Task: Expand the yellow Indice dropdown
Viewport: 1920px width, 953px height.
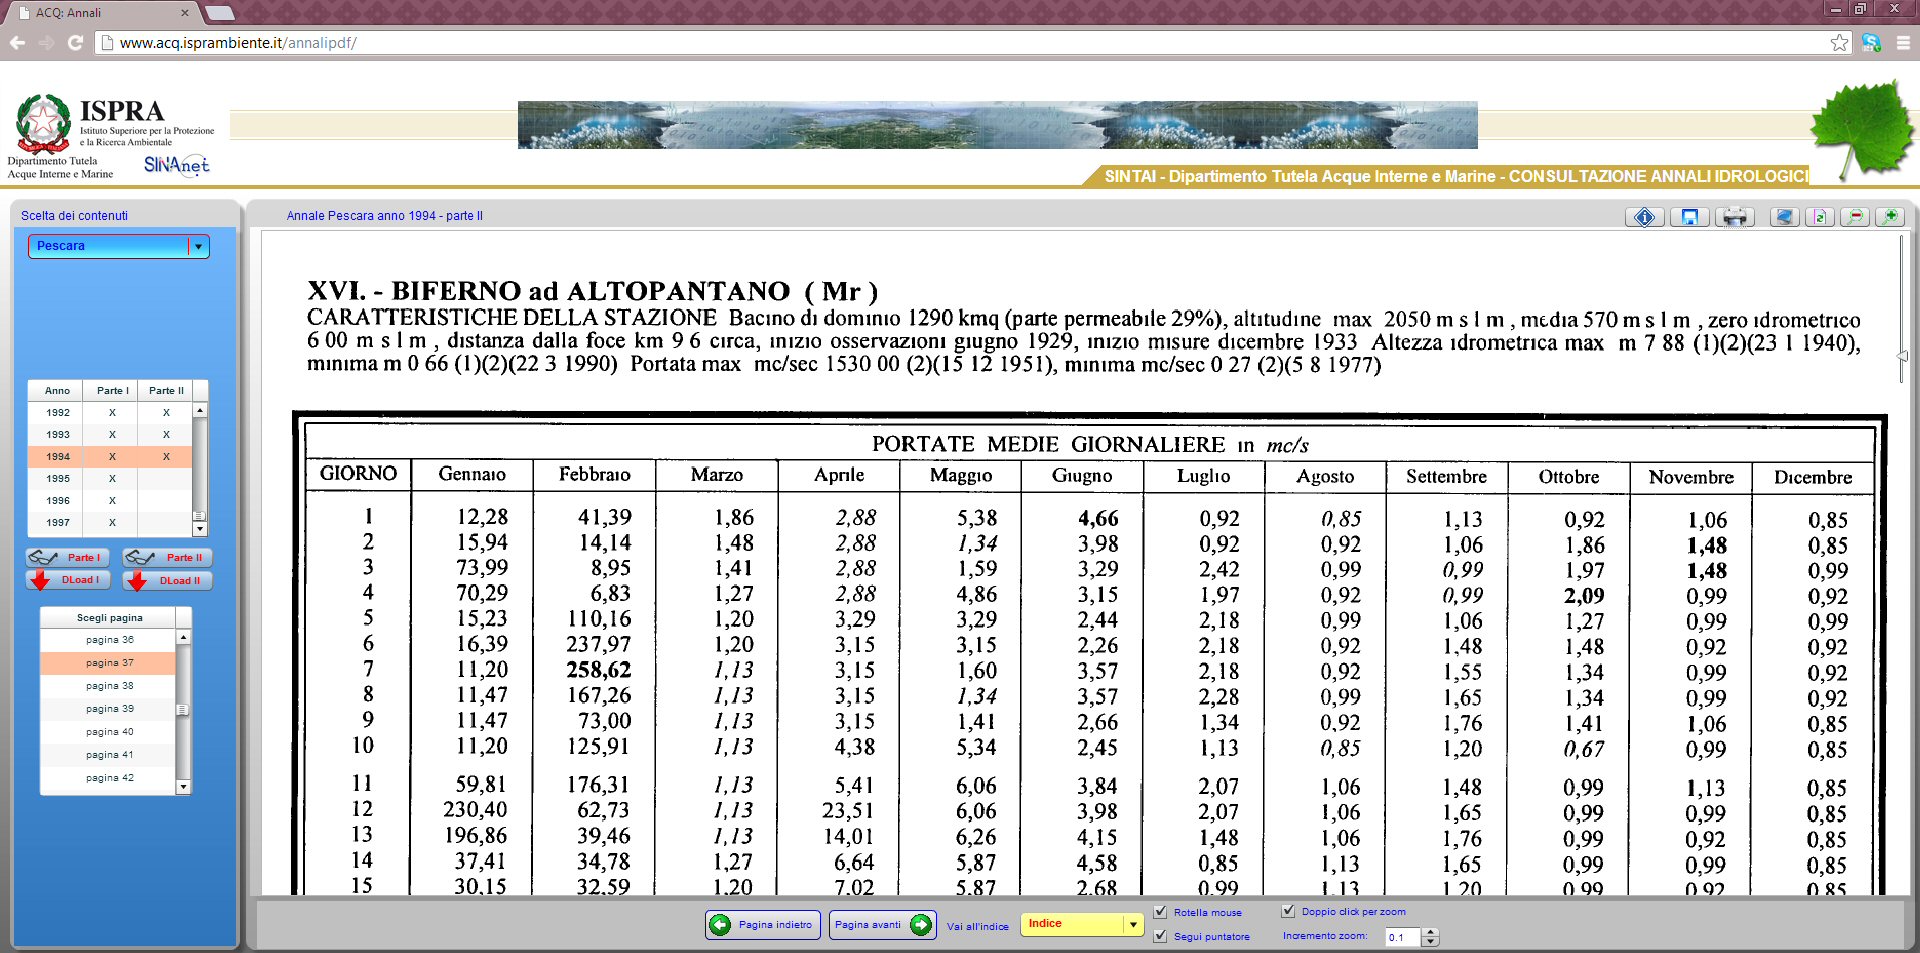Action: (x=1132, y=924)
